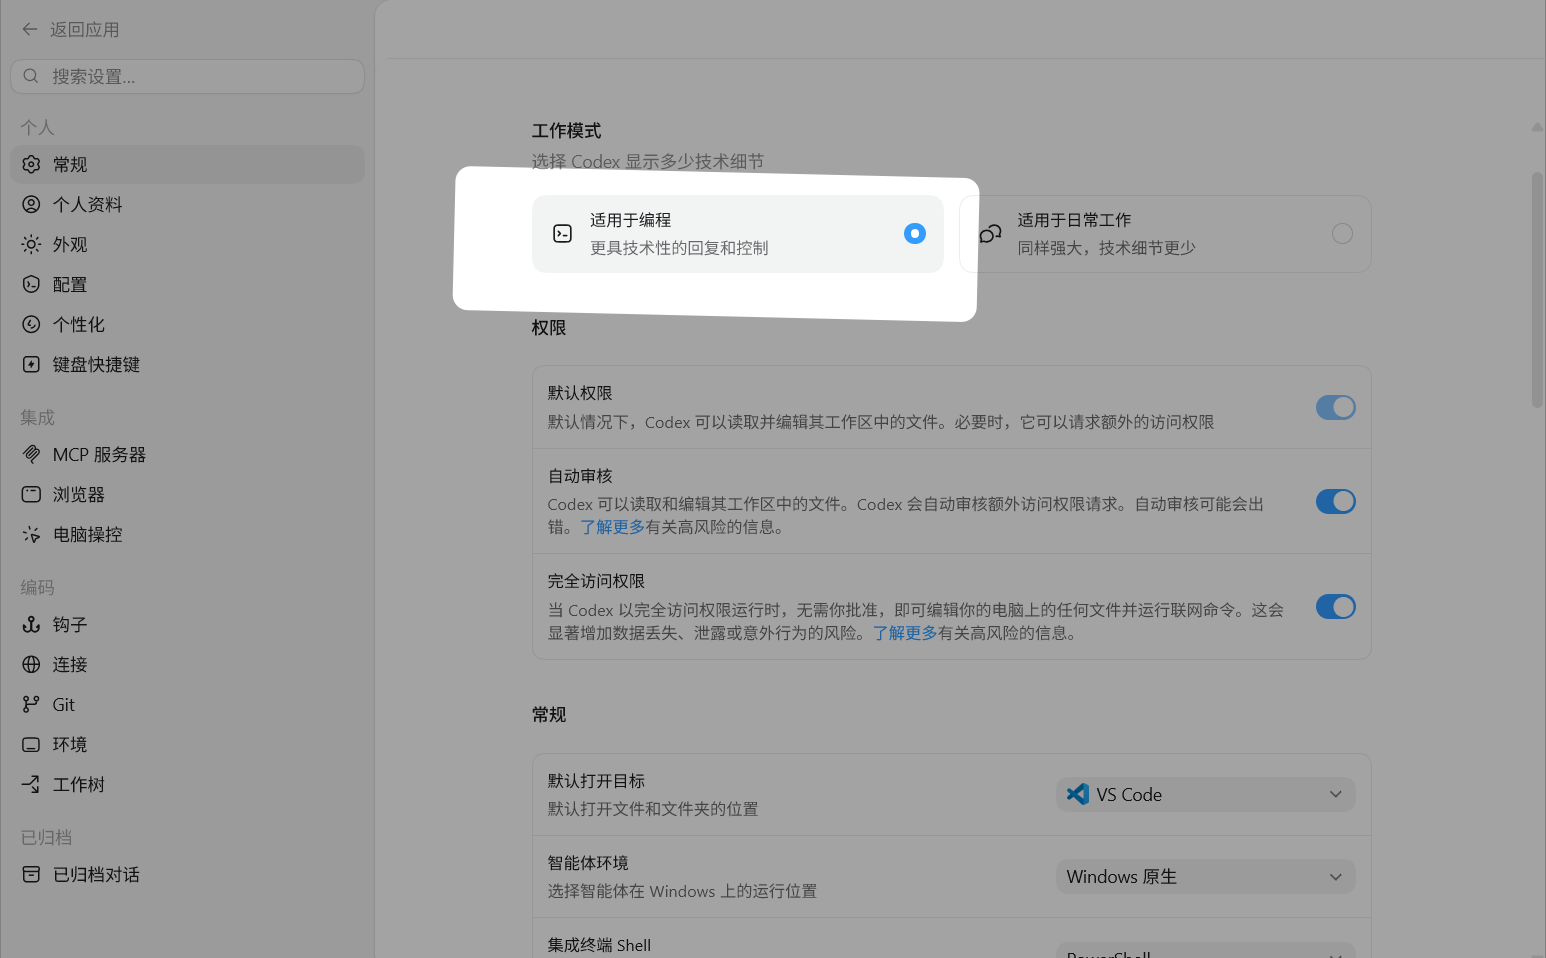Go to 环境 settings
This screenshot has width=1546, height=958.
coord(187,744)
